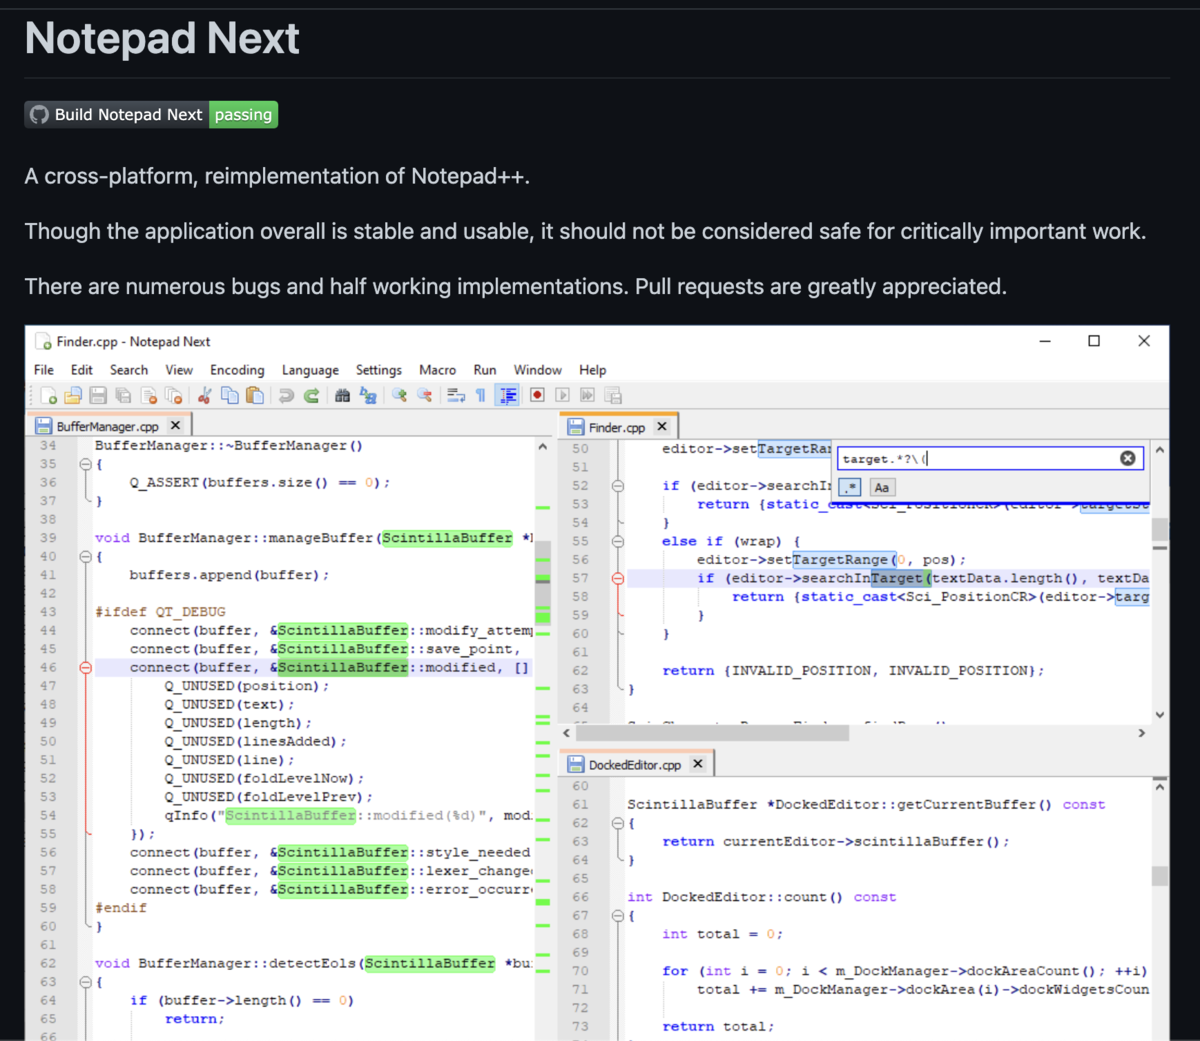The image size is (1200, 1041).
Task: Zoom in on the text
Action: 400,394
